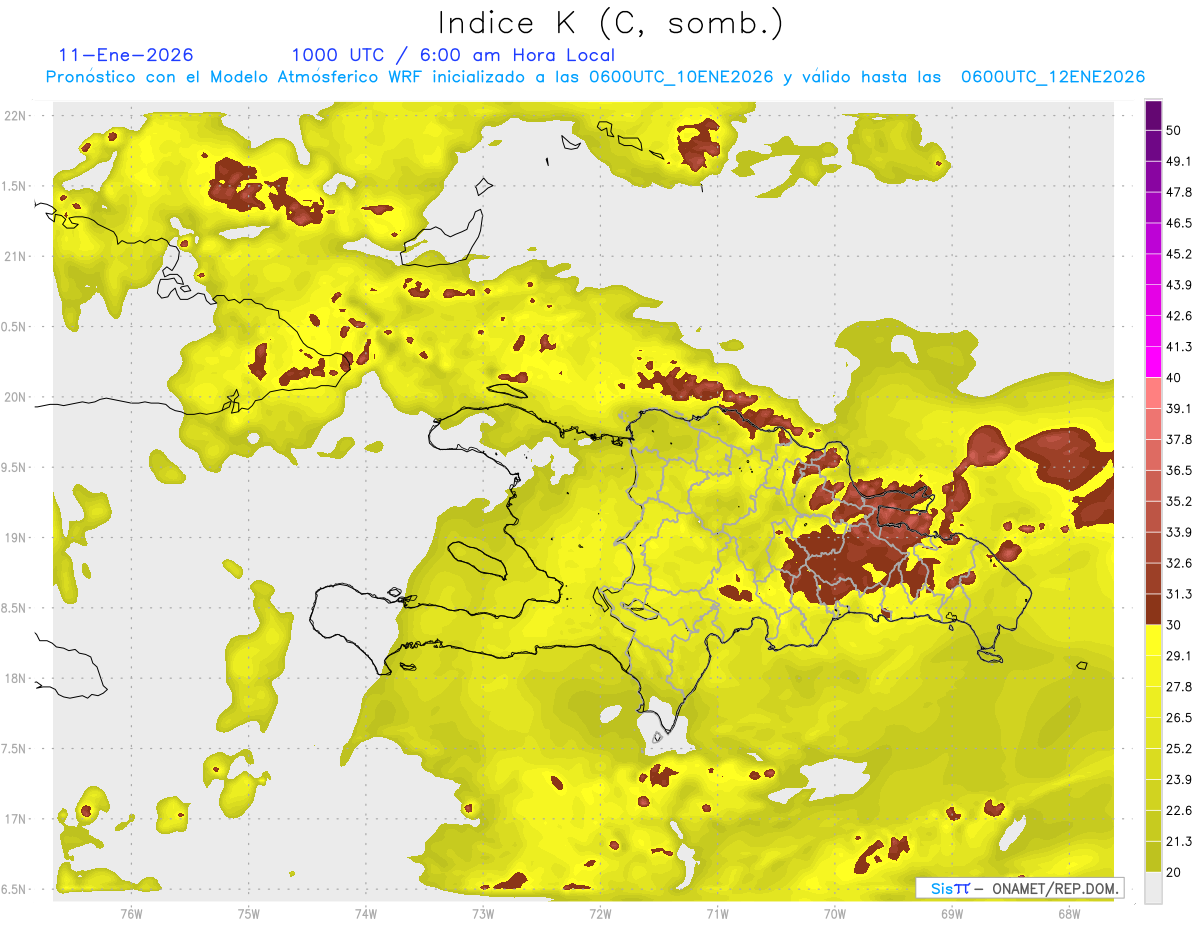This screenshot has width=1200, height=927.
Task: Click the '17N' latitude label
Action: click(x=14, y=819)
